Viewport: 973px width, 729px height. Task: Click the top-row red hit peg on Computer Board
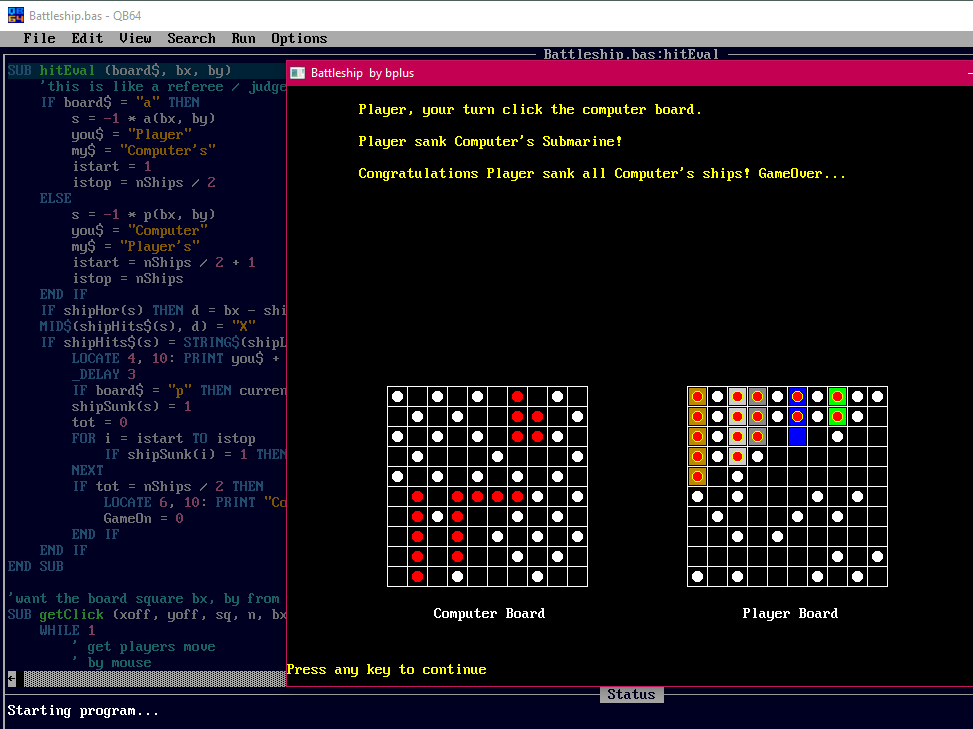pyautogui.click(x=517, y=397)
